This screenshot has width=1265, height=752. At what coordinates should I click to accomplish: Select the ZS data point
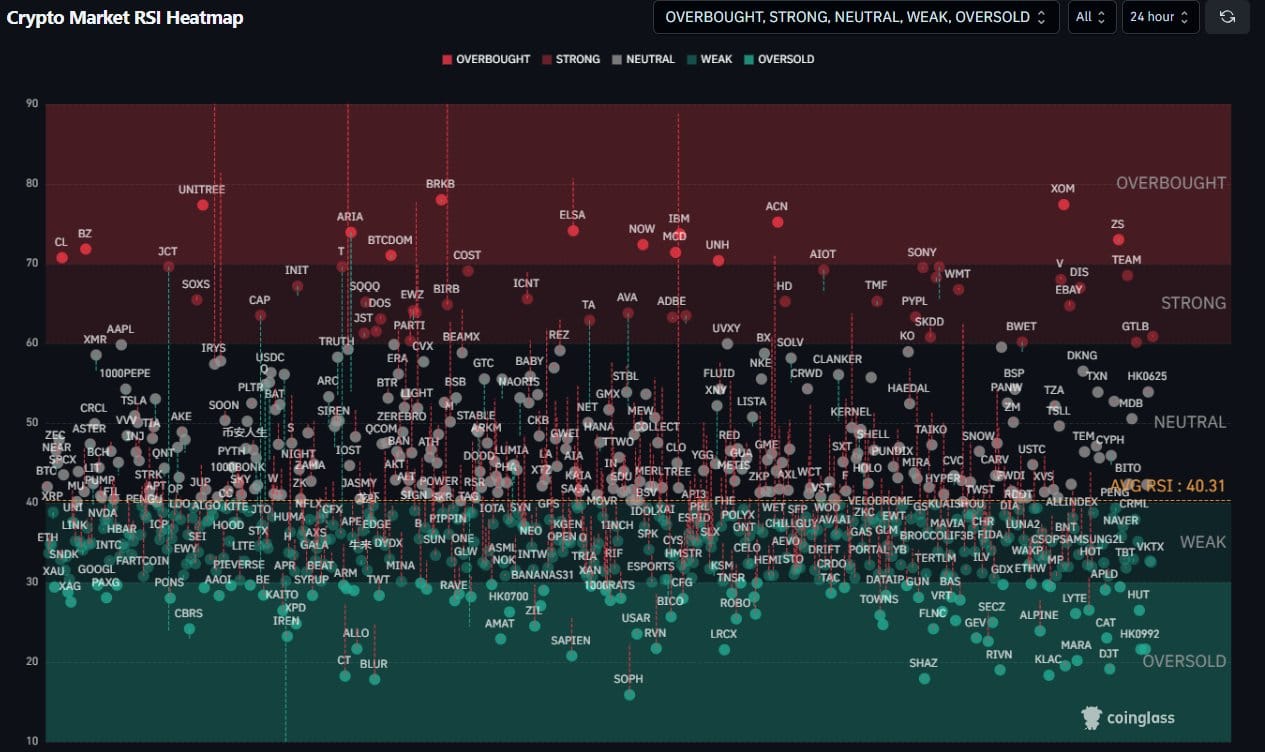[1118, 240]
